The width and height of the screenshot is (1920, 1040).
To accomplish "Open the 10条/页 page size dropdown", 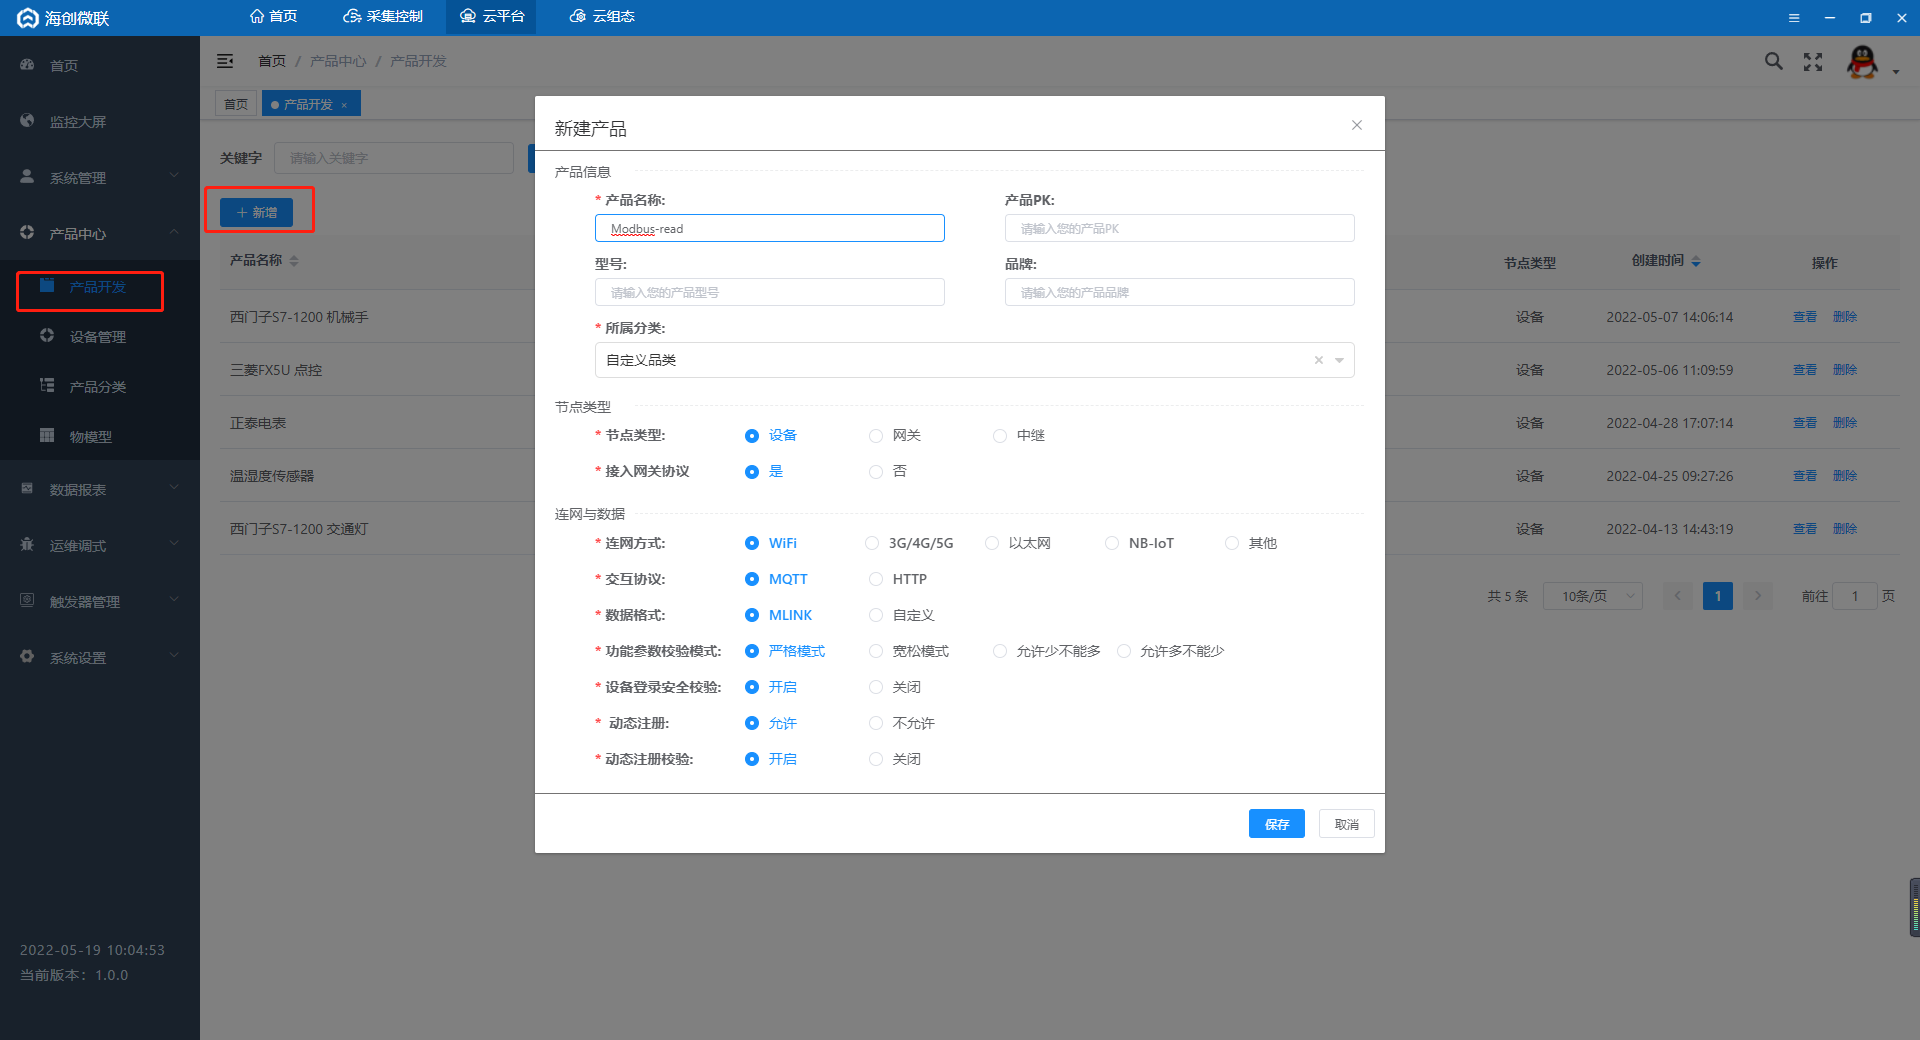I will coord(1593,596).
